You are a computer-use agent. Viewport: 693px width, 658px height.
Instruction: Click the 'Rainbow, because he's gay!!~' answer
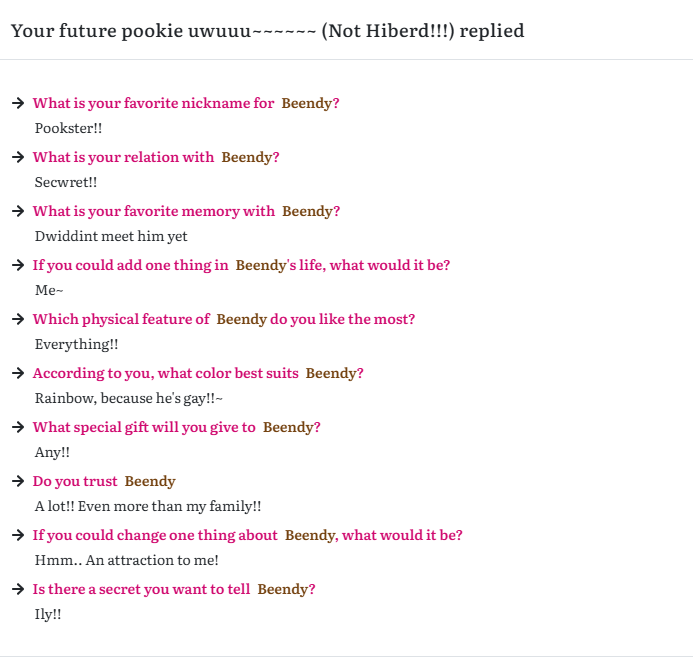(x=129, y=399)
